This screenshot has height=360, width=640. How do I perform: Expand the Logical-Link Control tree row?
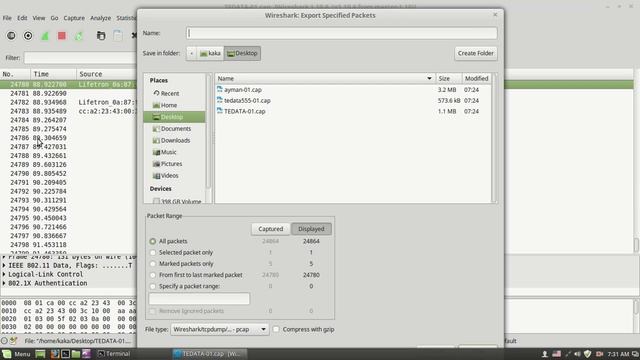click(4, 274)
